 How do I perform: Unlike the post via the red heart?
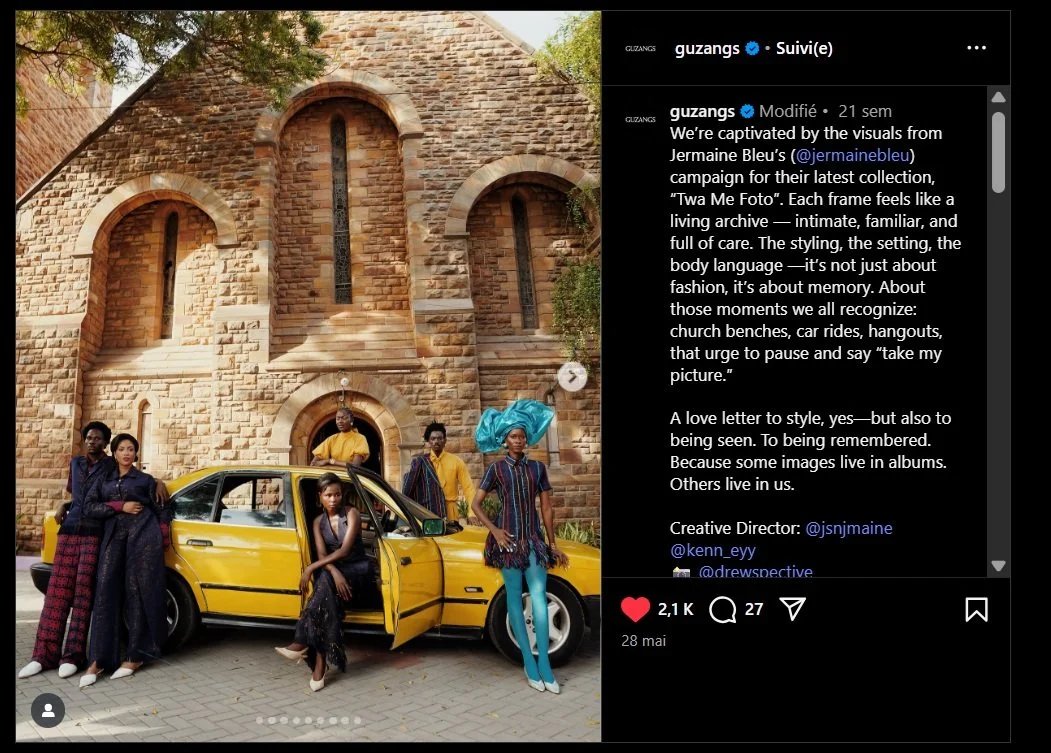[635, 609]
